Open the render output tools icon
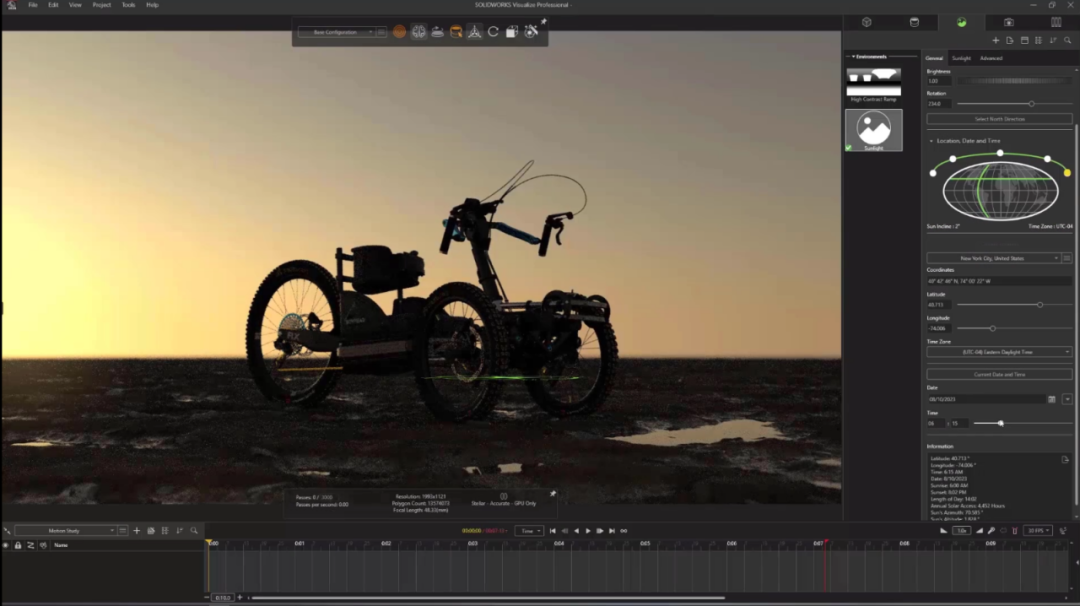Image resolution: width=1080 pixels, height=606 pixels. coord(531,32)
